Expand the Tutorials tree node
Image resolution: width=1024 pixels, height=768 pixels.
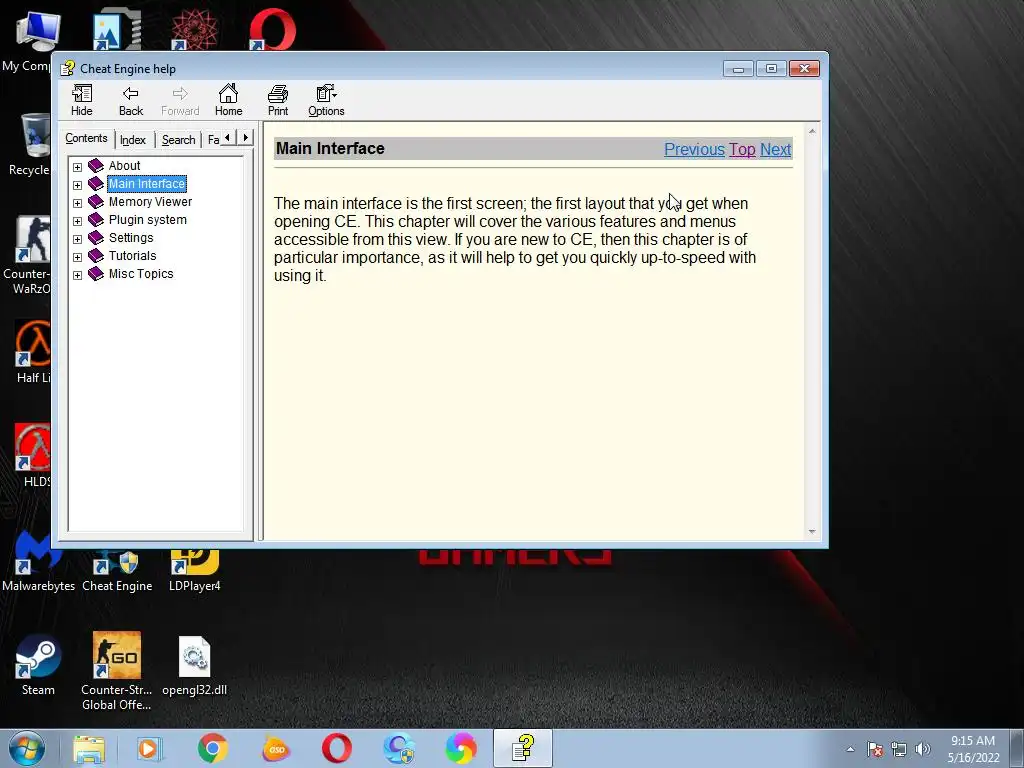tap(77, 257)
